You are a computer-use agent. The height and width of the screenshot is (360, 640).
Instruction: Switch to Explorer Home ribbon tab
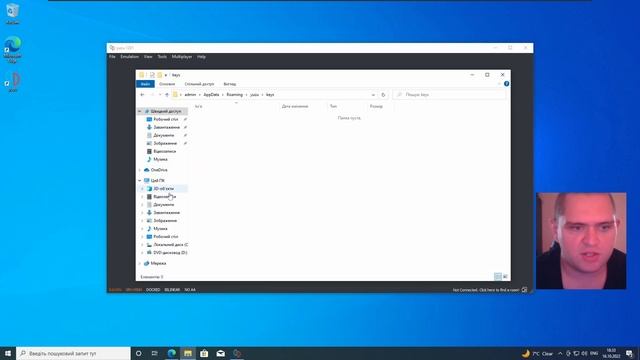pos(167,84)
